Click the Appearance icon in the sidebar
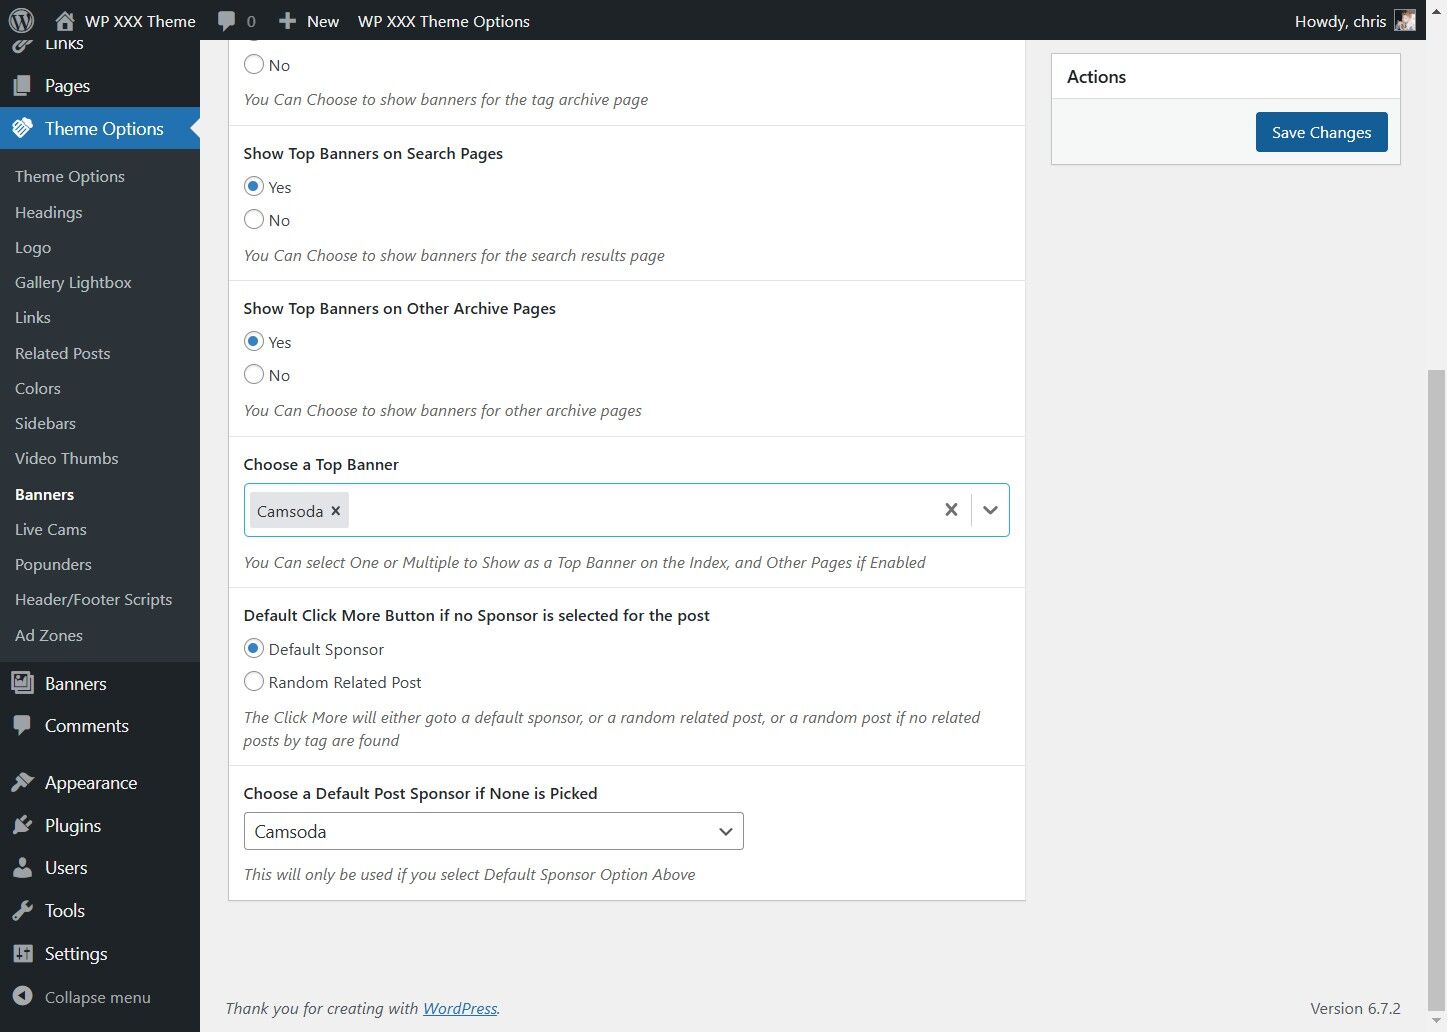The height and width of the screenshot is (1032, 1447). pyautogui.click(x=22, y=782)
